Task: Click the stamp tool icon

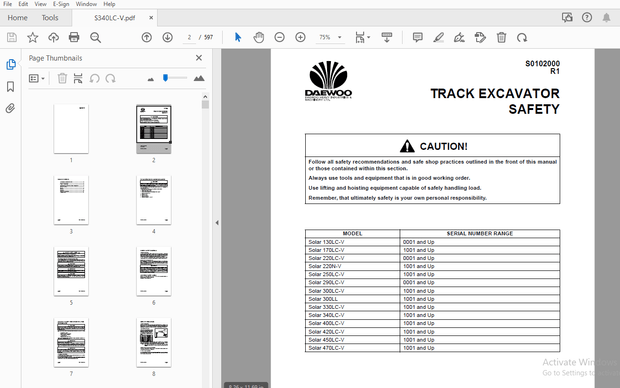Action: click(x=480, y=38)
